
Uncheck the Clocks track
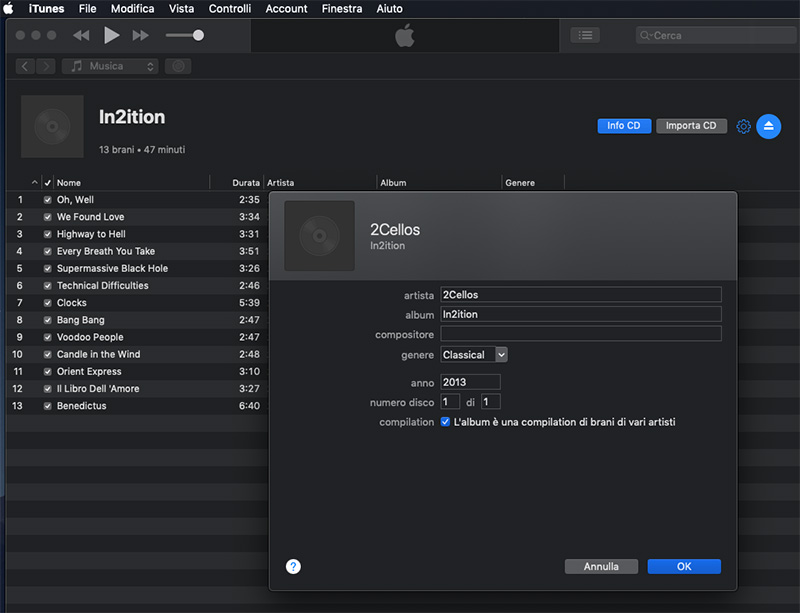tap(47, 303)
